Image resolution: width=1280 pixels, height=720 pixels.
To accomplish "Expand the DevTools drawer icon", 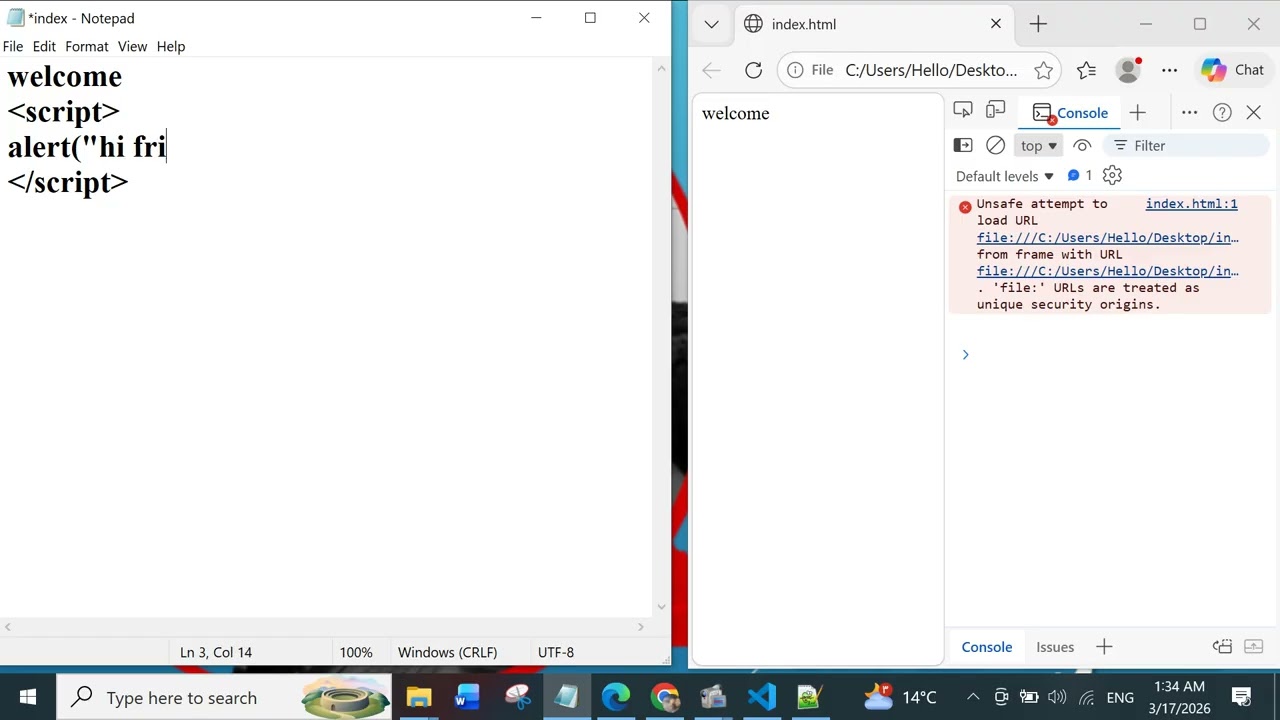I will (x=1254, y=647).
